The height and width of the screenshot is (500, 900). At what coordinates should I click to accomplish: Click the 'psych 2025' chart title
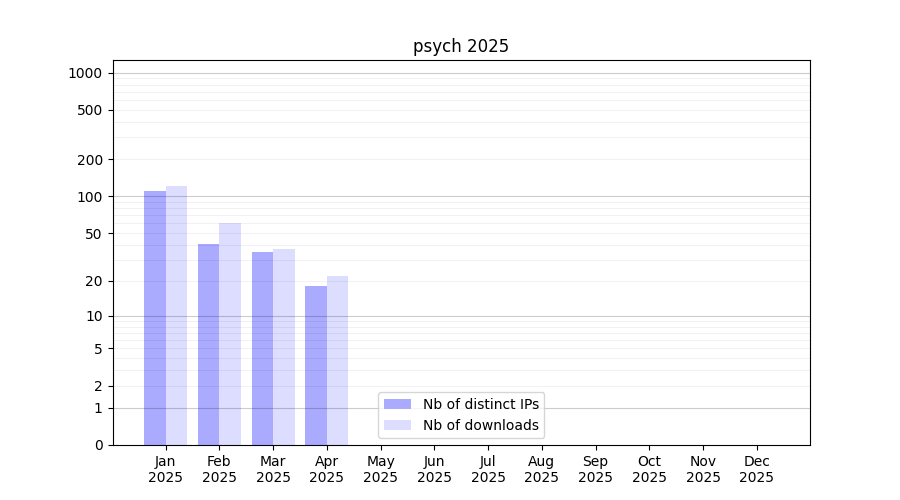click(x=461, y=46)
